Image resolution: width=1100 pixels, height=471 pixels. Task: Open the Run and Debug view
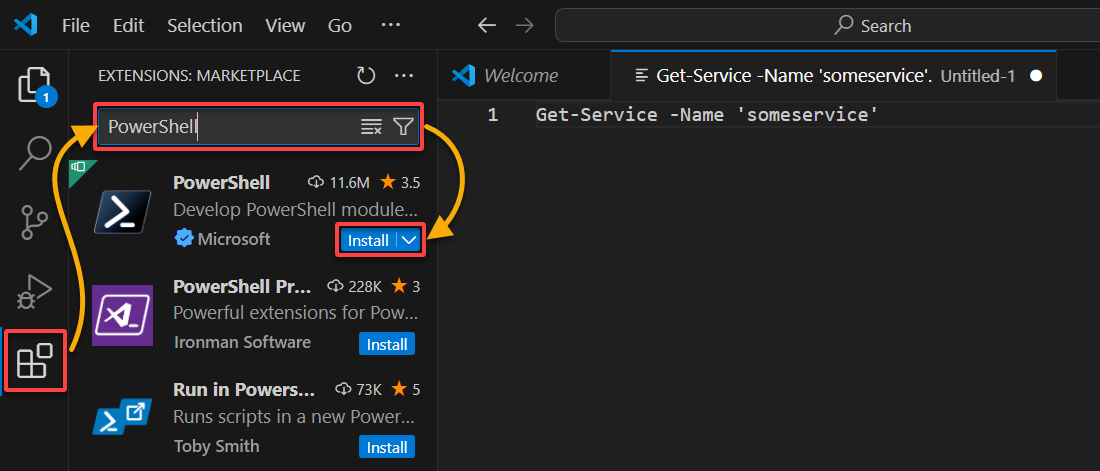tap(34, 291)
